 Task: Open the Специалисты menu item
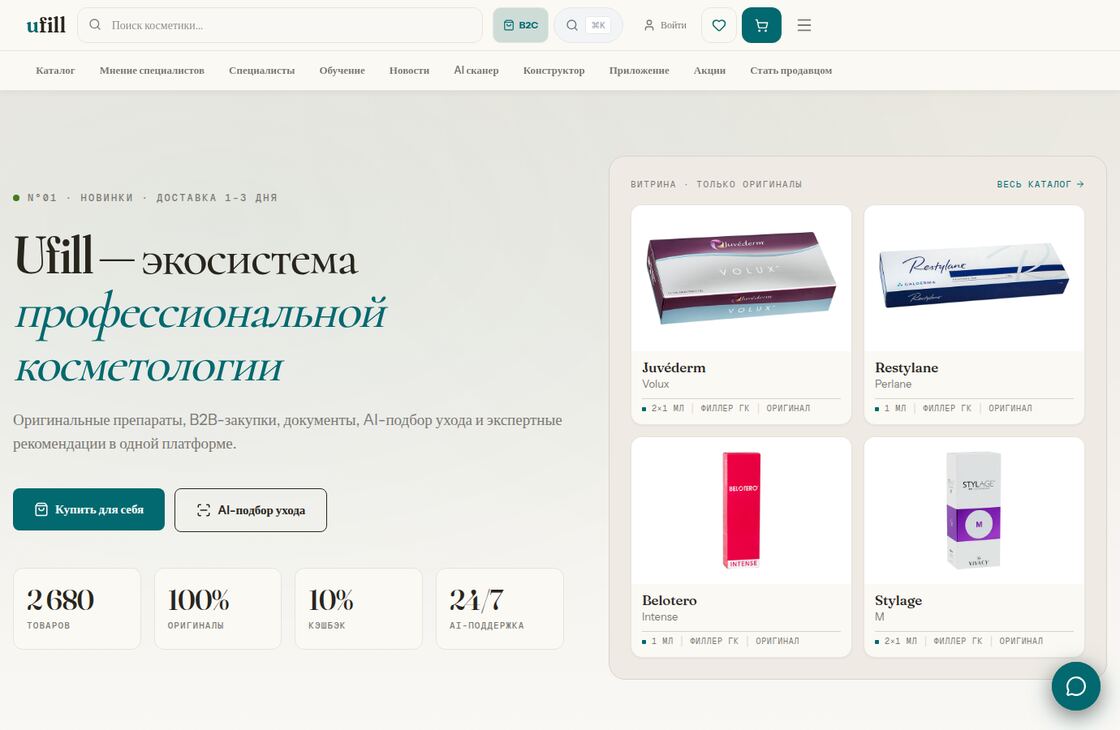tap(261, 70)
